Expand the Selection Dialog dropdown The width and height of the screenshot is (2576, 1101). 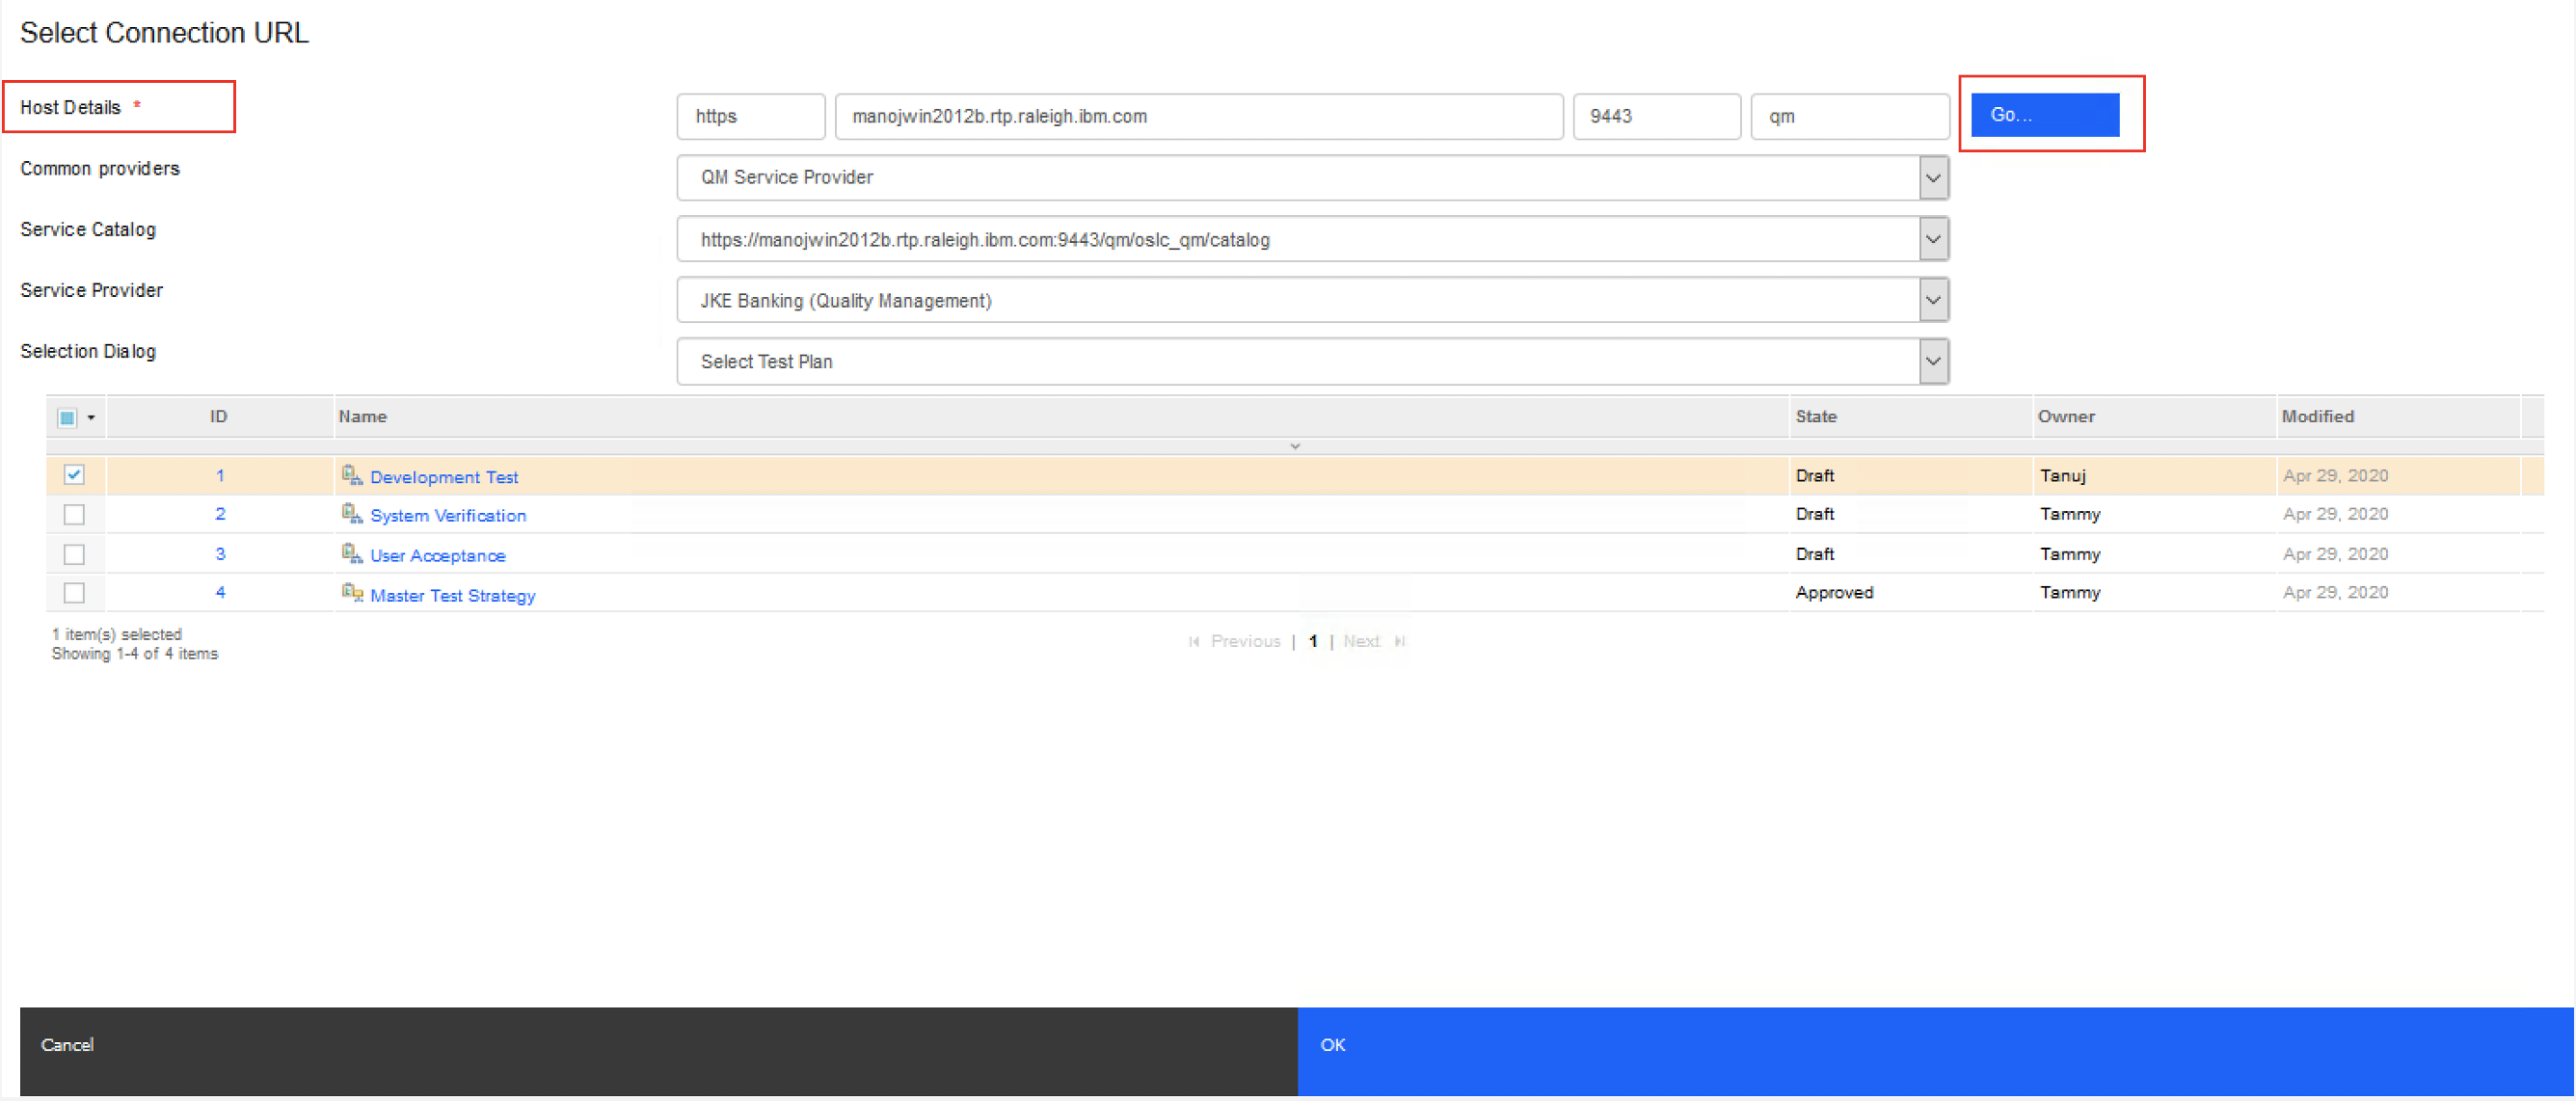[x=1933, y=361]
